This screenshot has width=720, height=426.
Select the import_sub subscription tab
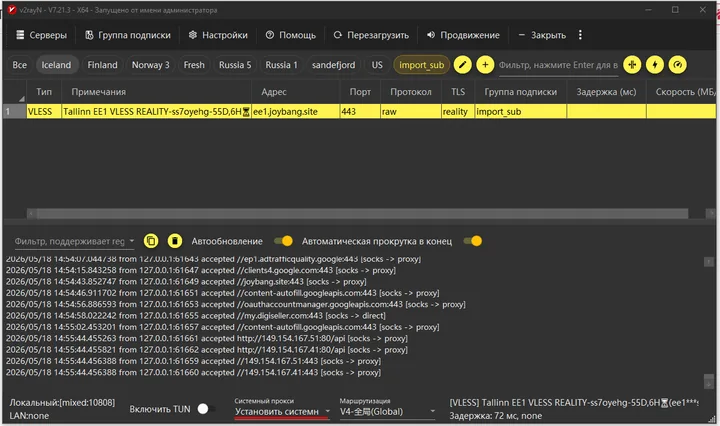(421, 65)
